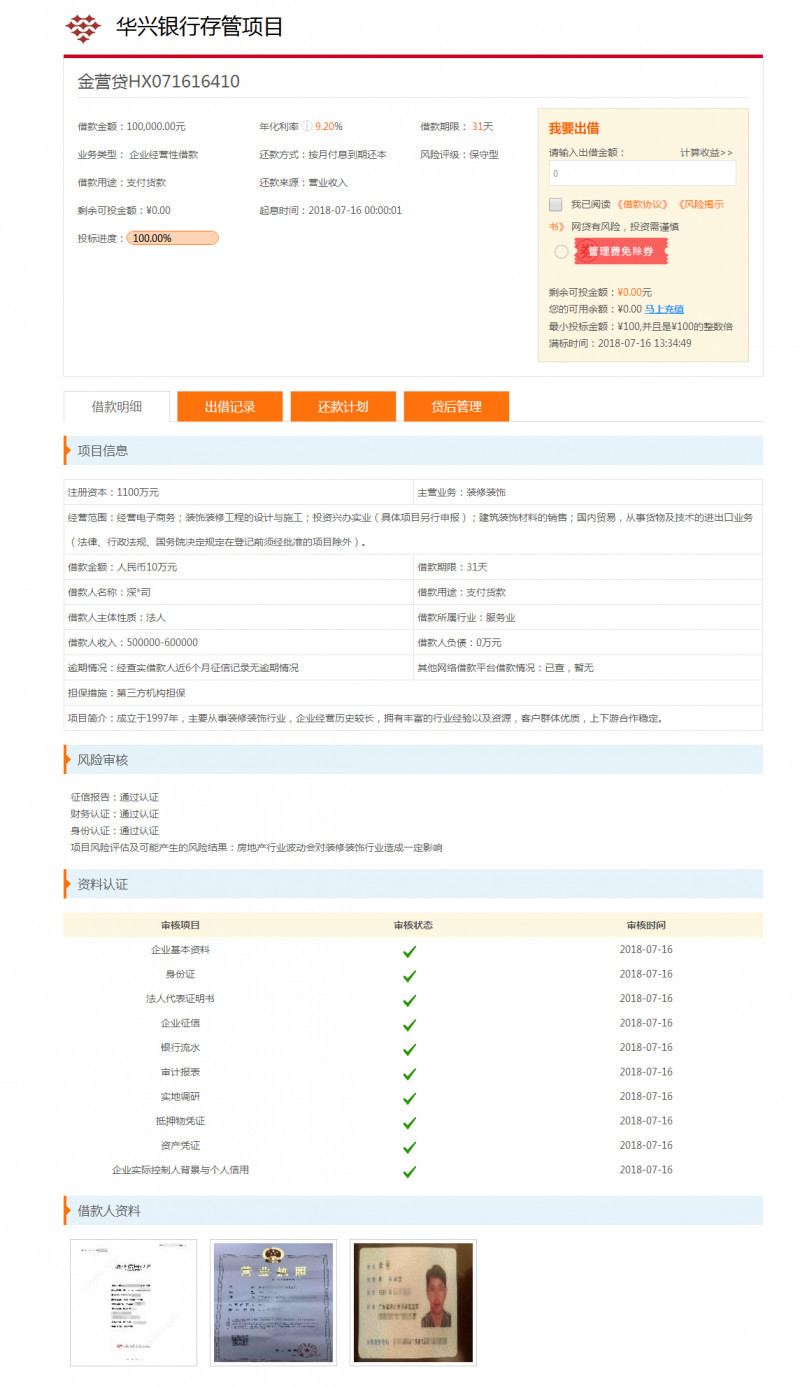Click the 借款期限 31天 value at top

tap(482, 127)
